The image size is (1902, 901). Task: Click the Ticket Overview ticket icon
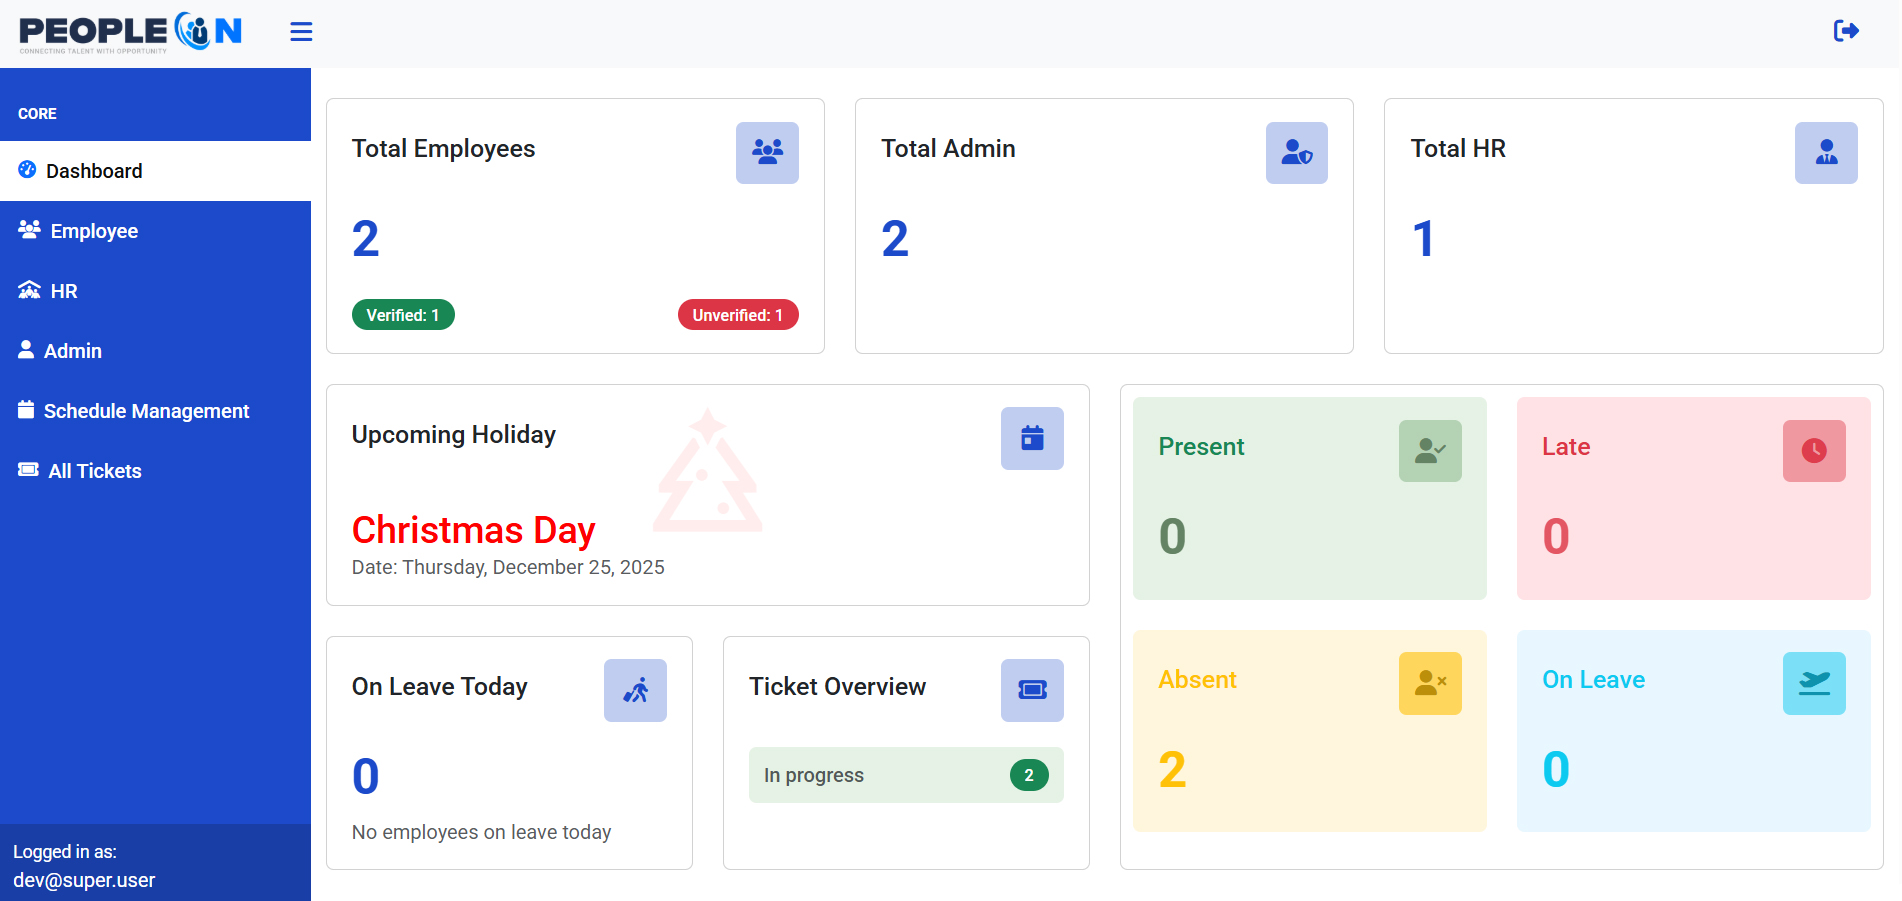1032,691
